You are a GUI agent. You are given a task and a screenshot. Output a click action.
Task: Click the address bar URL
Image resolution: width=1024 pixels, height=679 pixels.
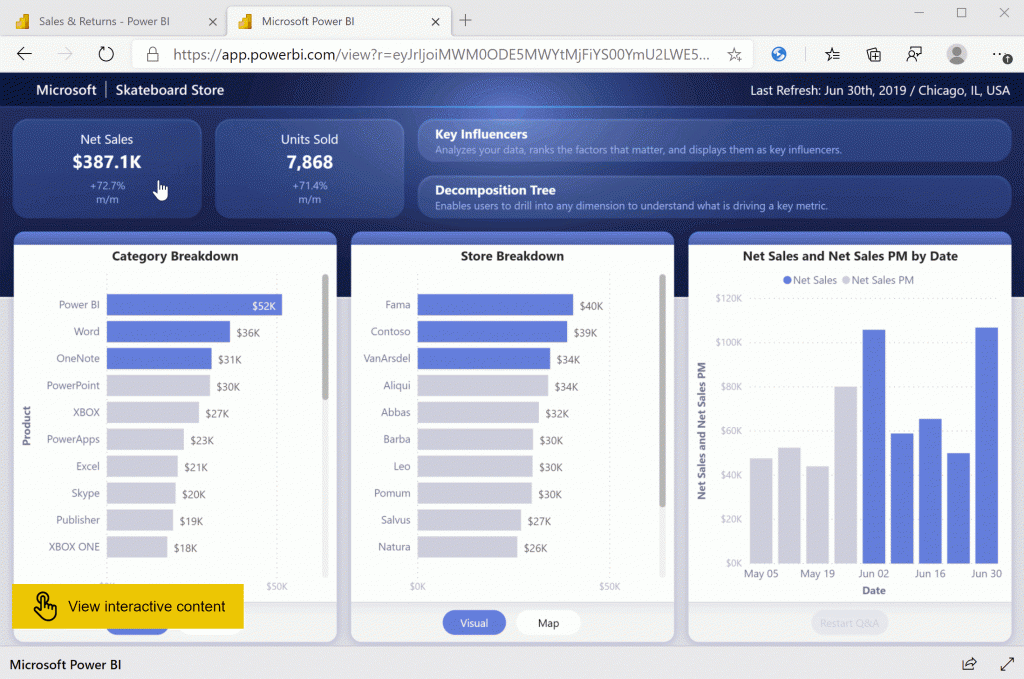tap(441, 55)
